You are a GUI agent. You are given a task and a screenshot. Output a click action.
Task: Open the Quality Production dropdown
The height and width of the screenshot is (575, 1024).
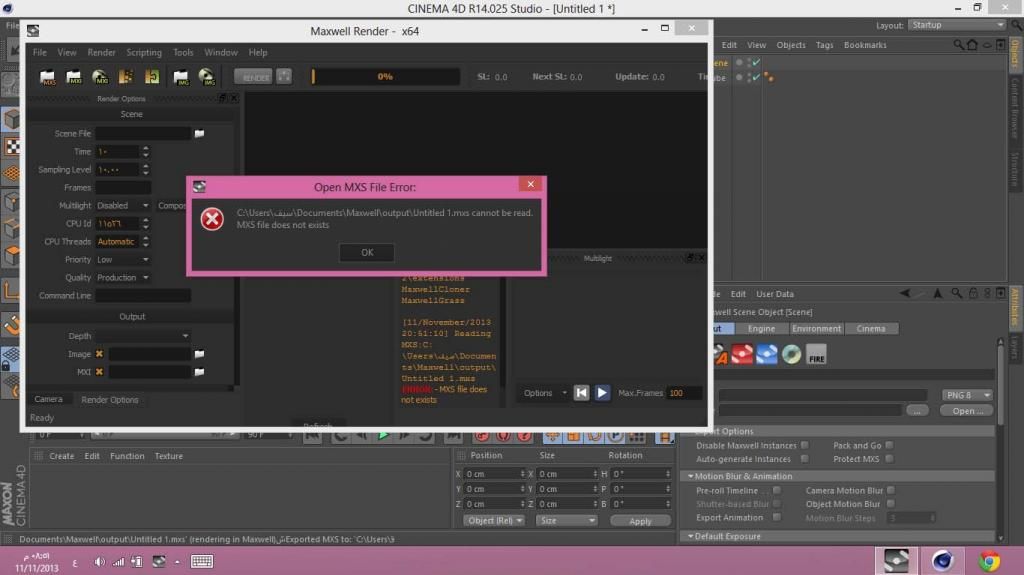123,278
